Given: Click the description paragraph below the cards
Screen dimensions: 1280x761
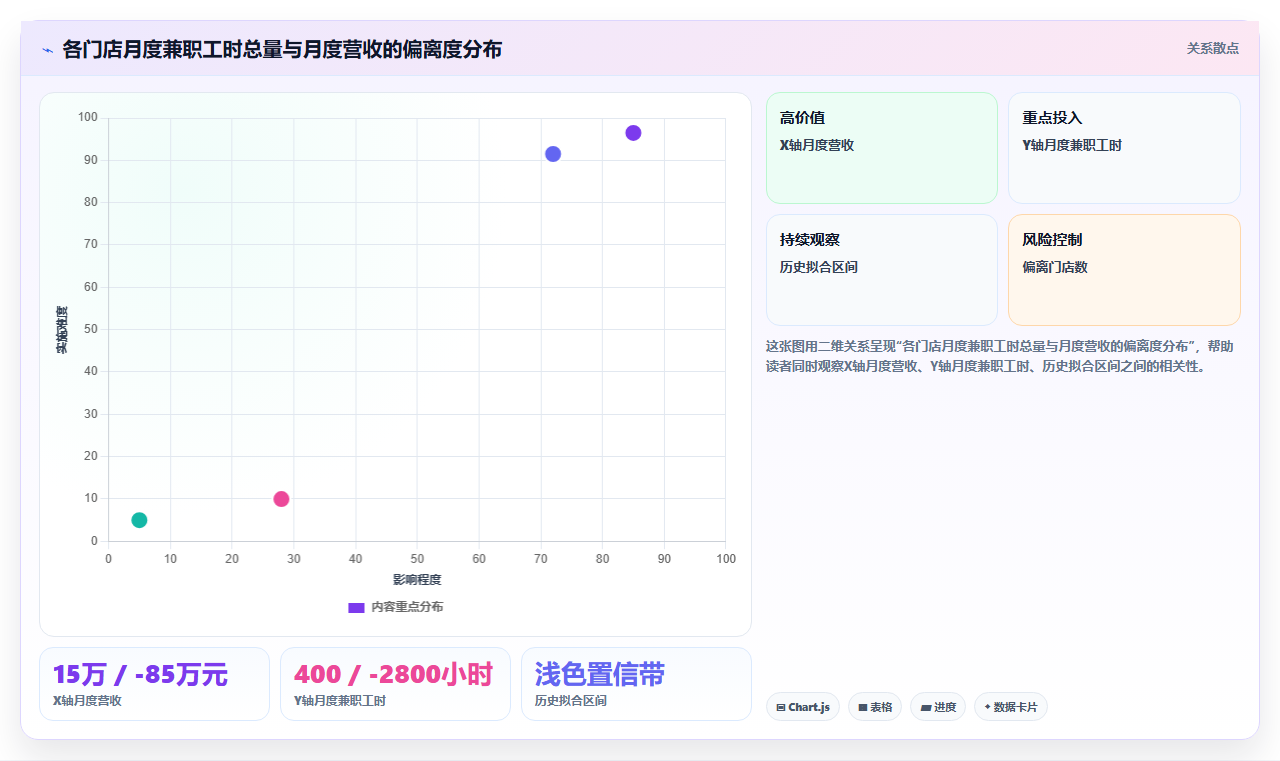Looking at the screenshot, I should (1000, 356).
